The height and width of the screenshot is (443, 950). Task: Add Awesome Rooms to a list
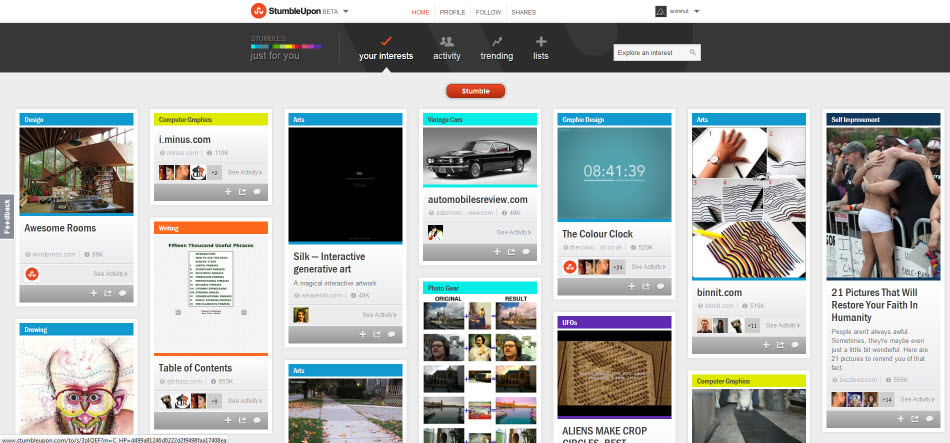(93, 293)
